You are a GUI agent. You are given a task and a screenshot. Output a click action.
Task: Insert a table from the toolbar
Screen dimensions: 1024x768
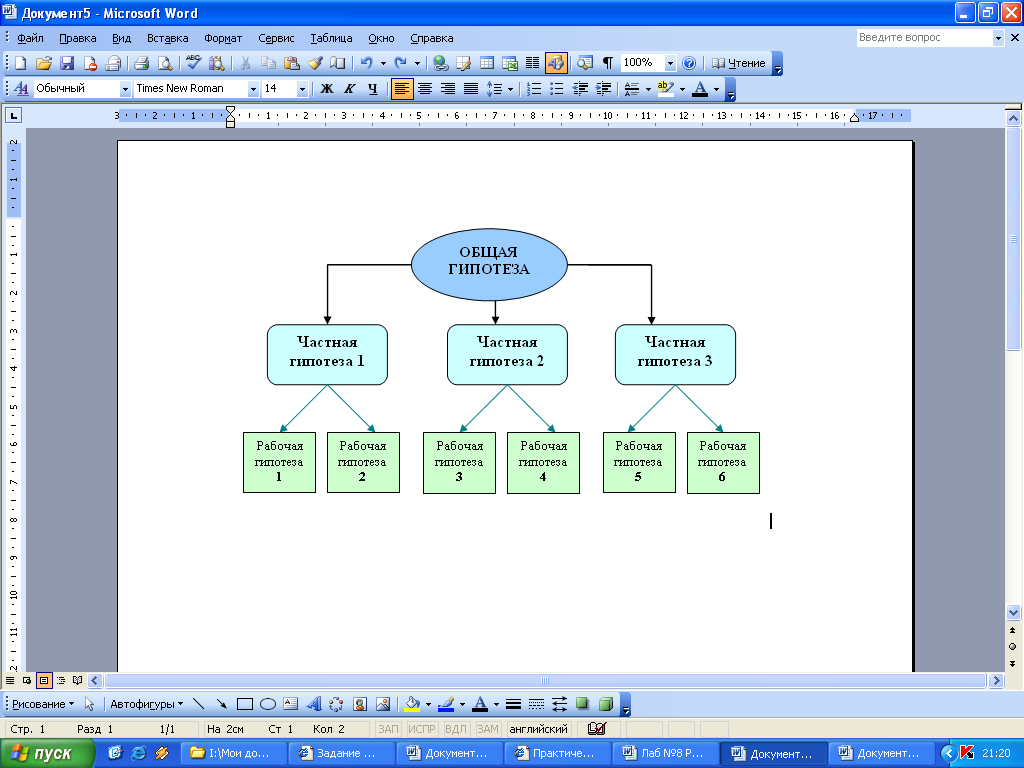tap(487, 63)
